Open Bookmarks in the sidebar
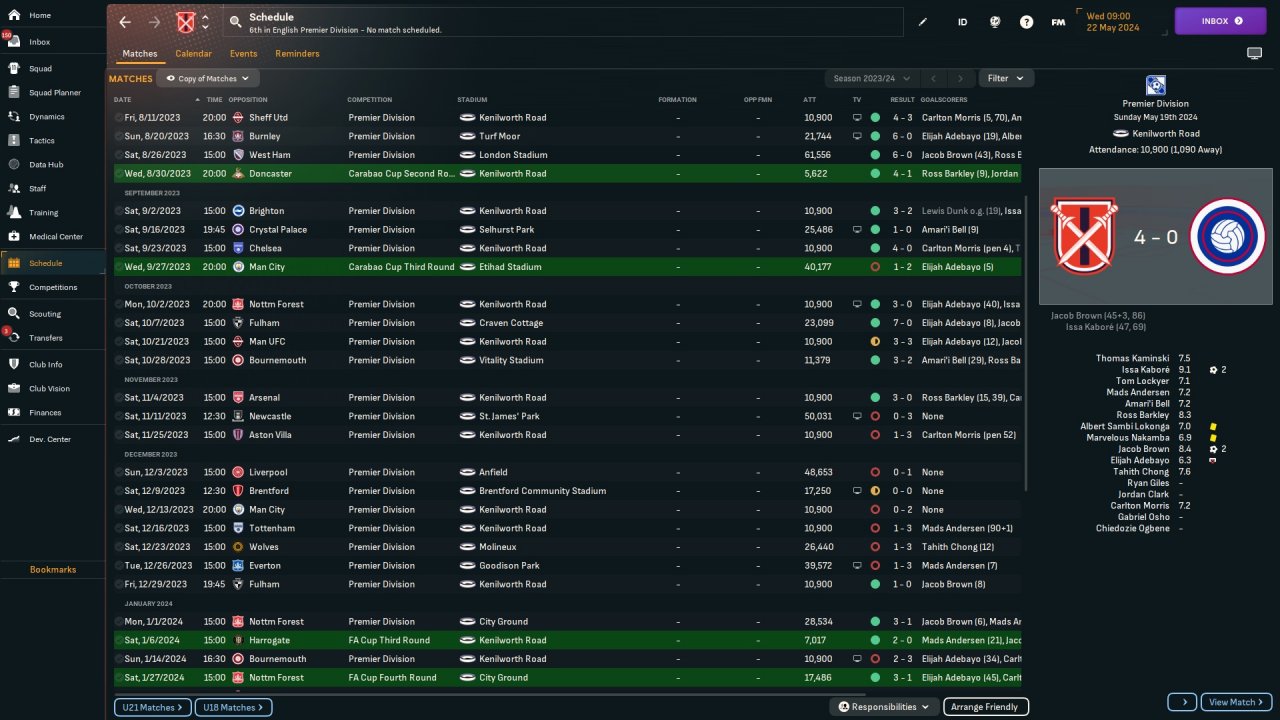1280x720 pixels. click(52, 569)
